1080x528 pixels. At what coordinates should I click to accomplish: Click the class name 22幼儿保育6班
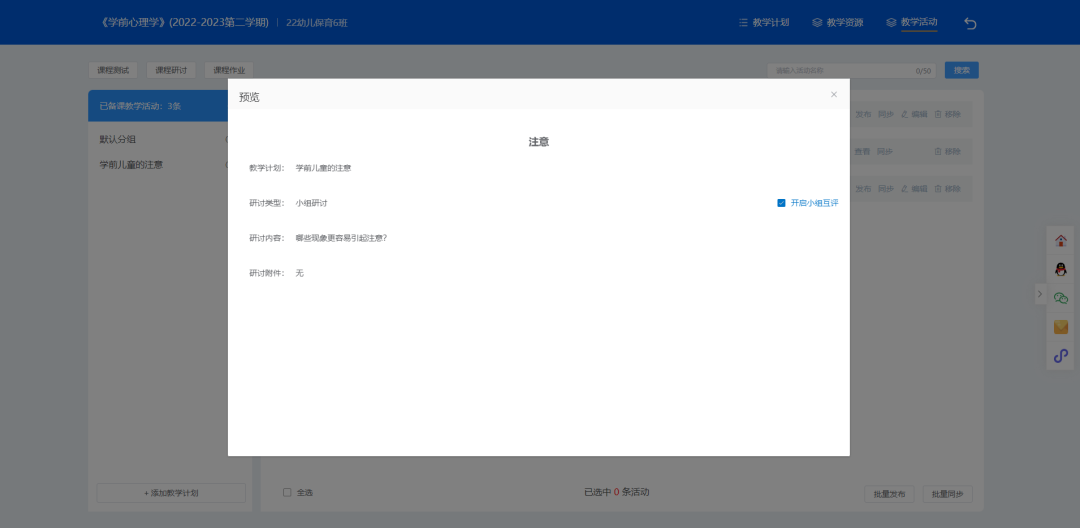pos(317,23)
